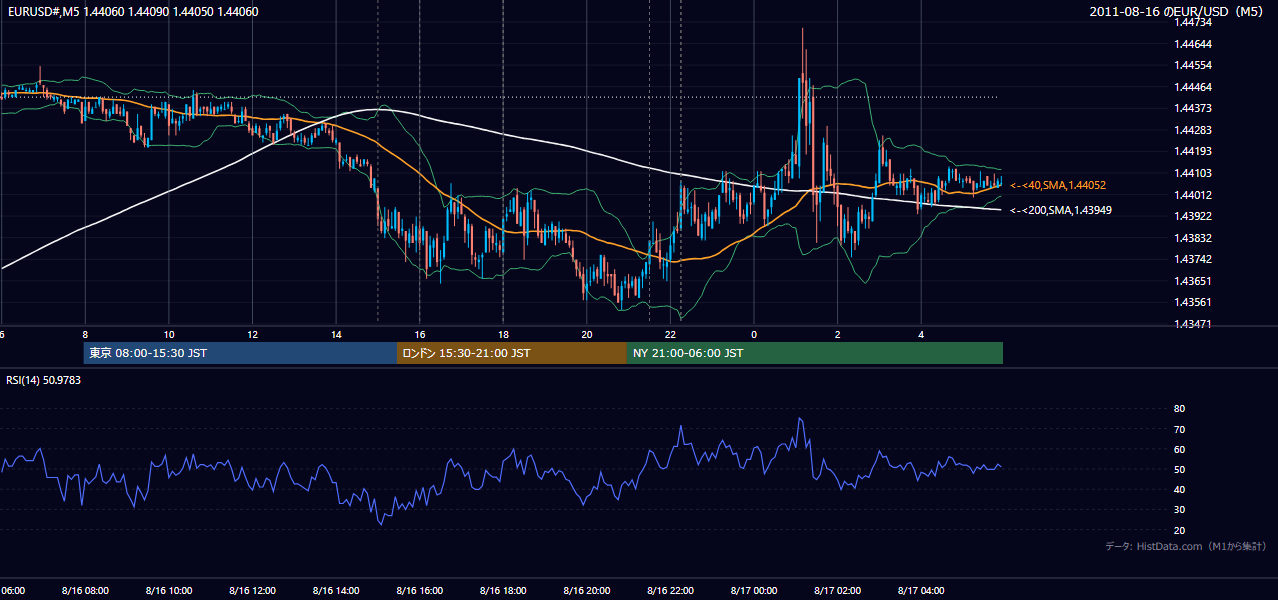1278x600 pixels.
Task: Click price level 1.43471 on the axis
Action: (x=1193, y=324)
